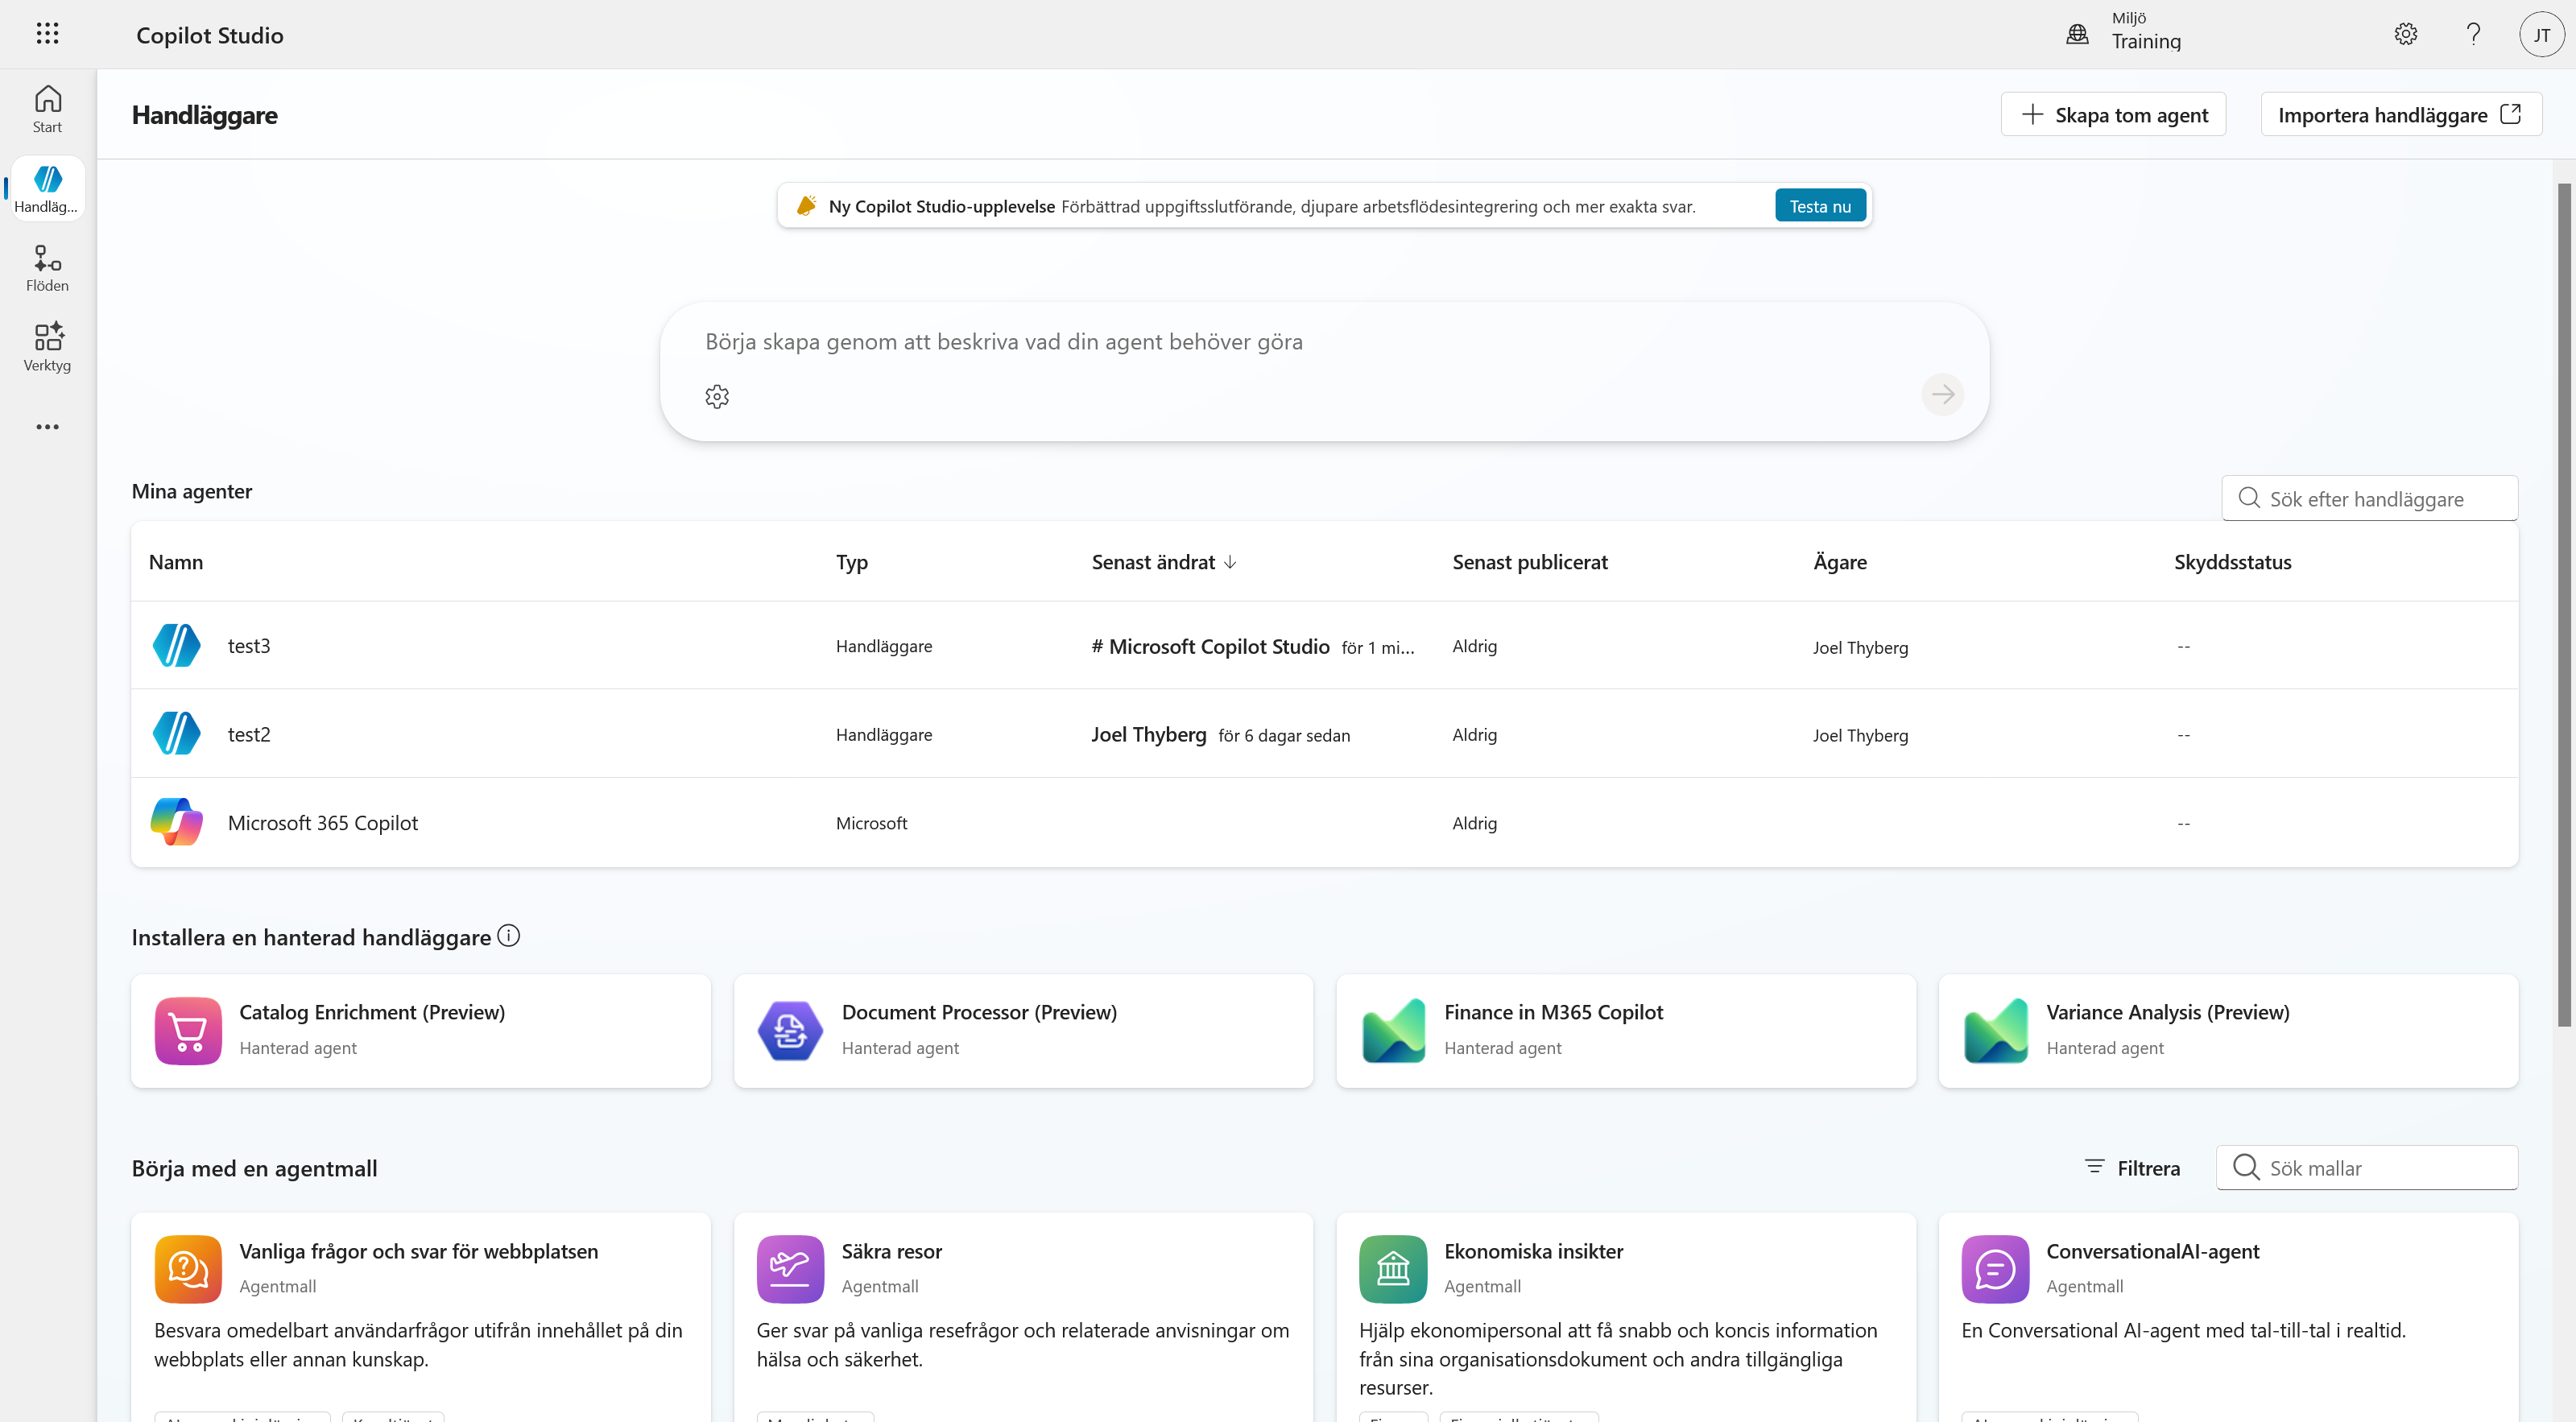Viewport: 2576px width, 1422px height.
Task: Select the Säkra resor template
Action: click(x=1023, y=1318)
